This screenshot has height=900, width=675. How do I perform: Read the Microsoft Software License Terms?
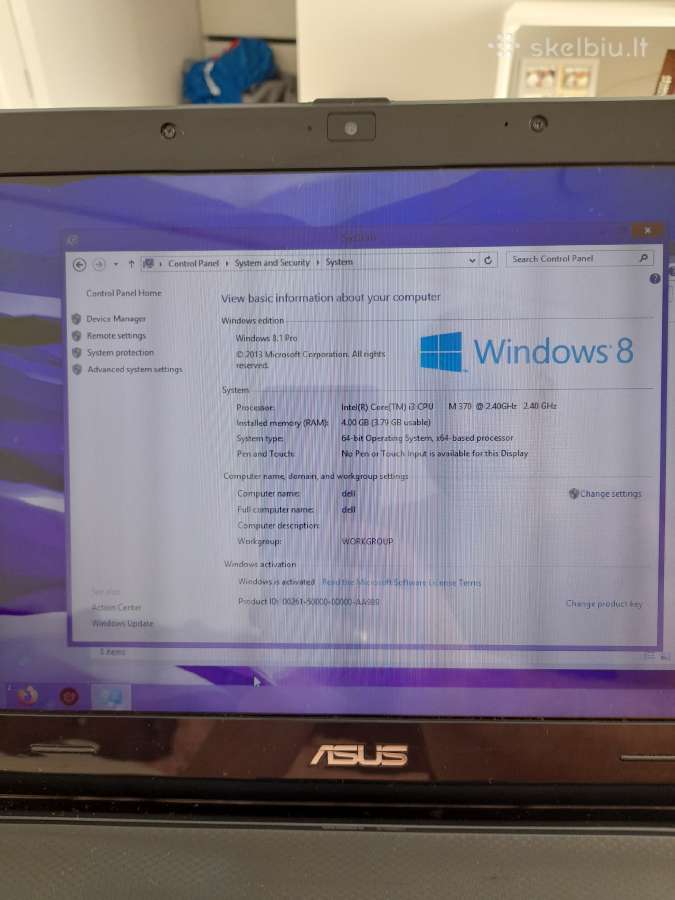(401, 583)
